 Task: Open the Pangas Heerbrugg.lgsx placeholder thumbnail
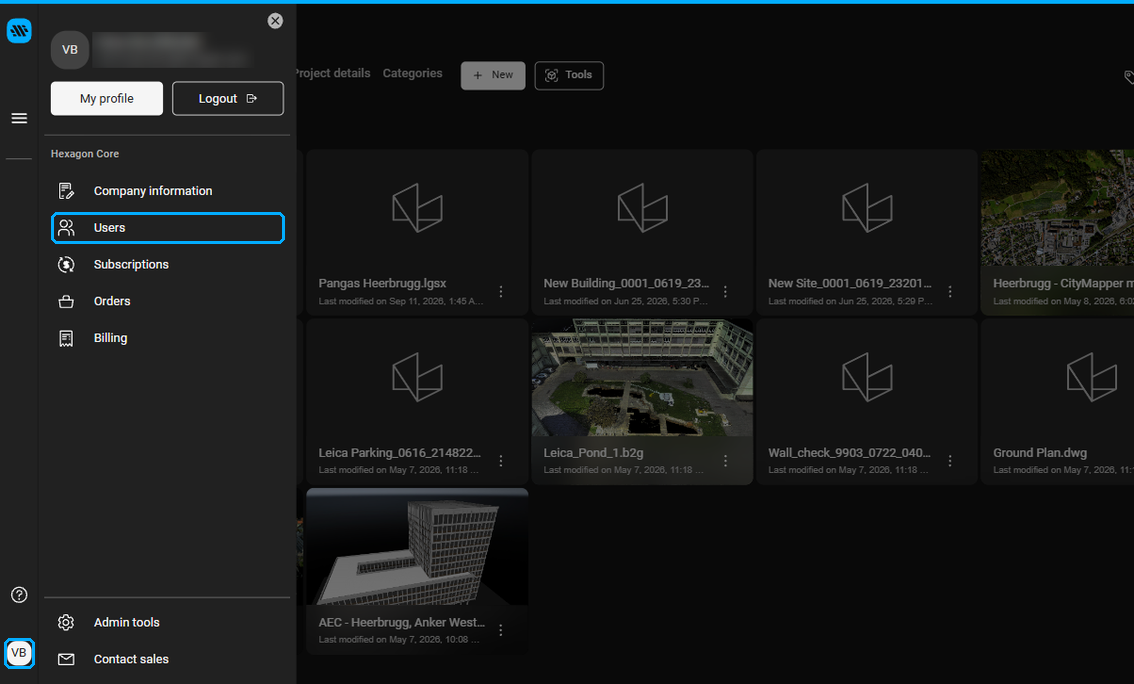pos(417,208)
